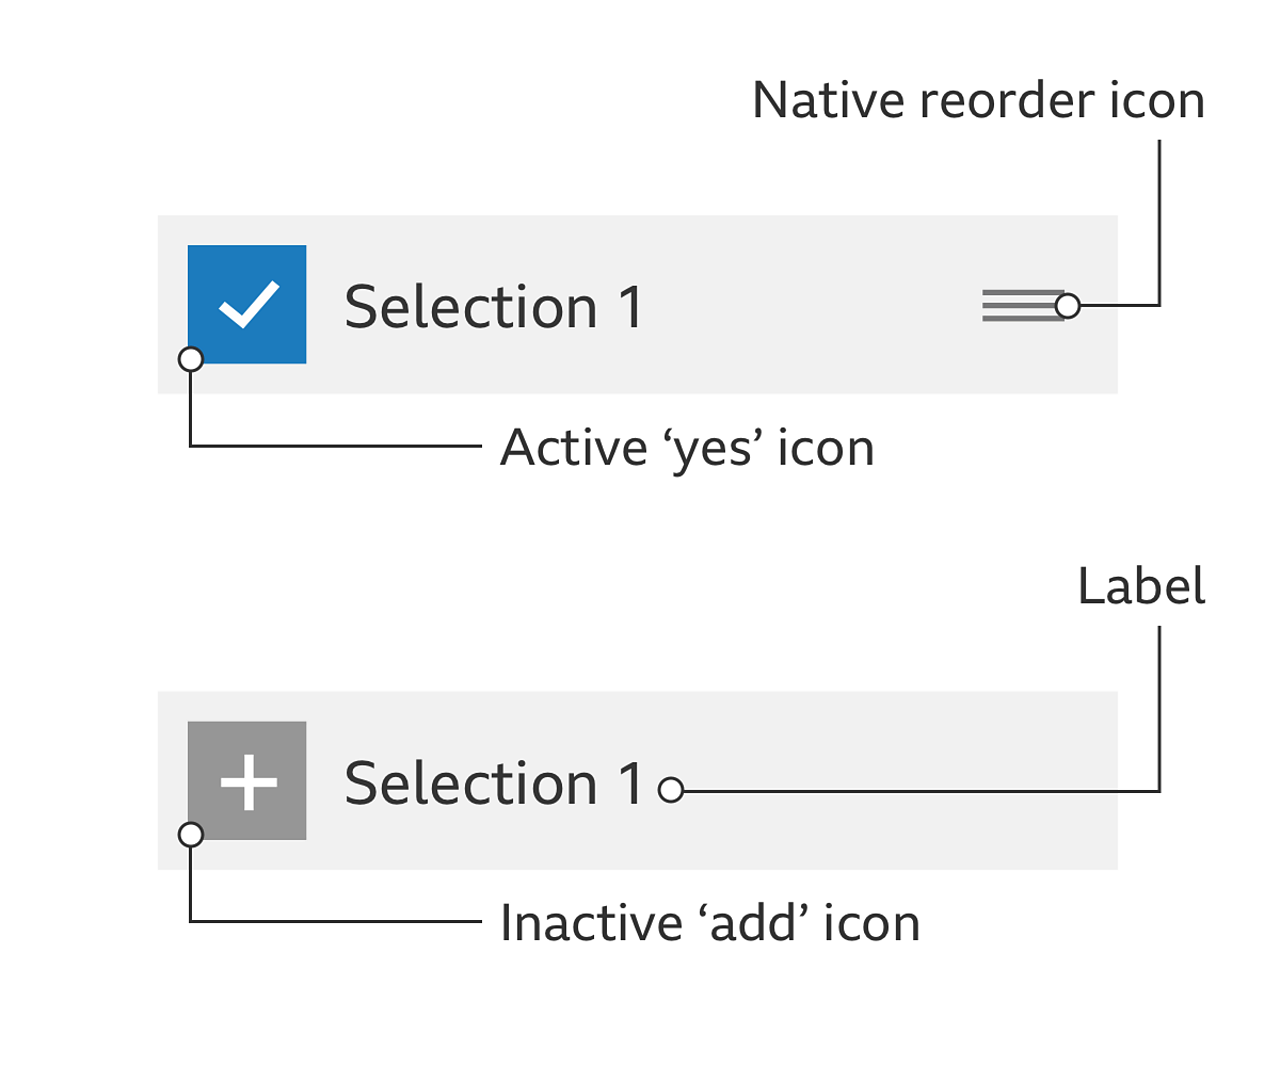
Task: Click the three-line native reorder handle
Action: (1018, 305)
